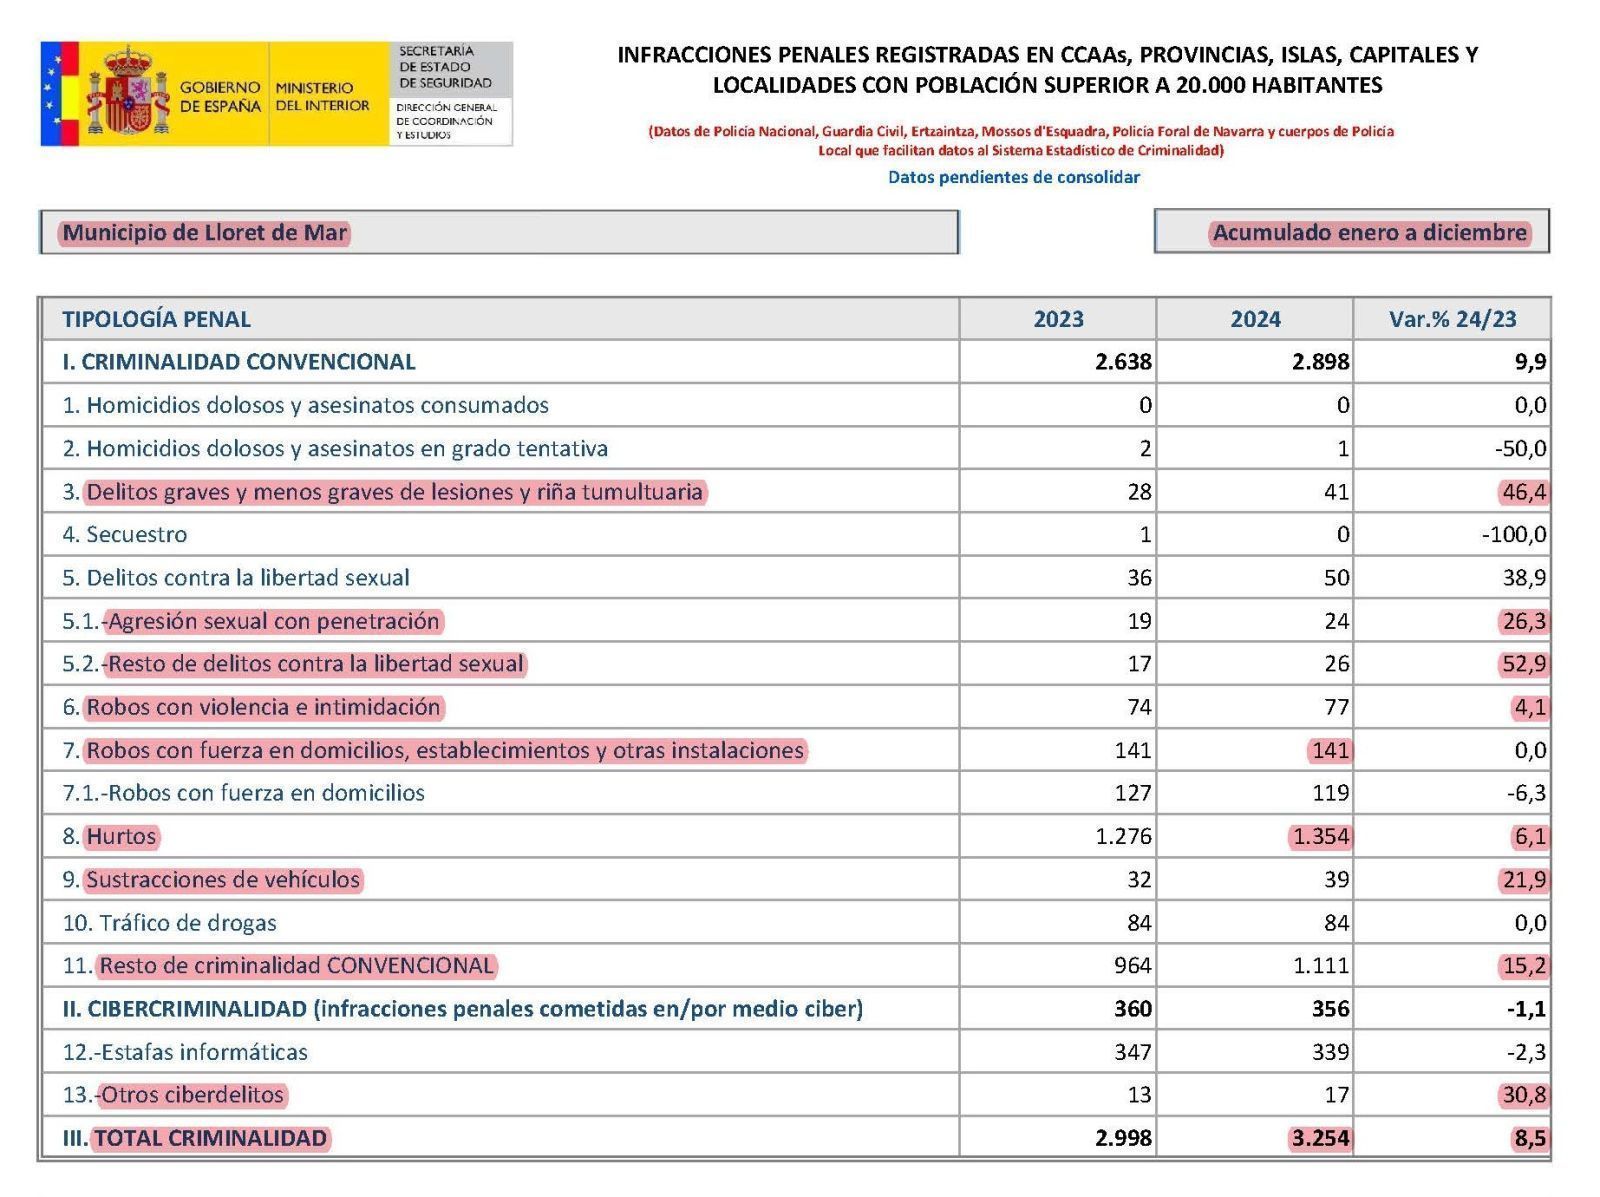Select the Municipio de Lloret de Mar field
This screenshot has width=1600, height=1197.
click(499, 232)
